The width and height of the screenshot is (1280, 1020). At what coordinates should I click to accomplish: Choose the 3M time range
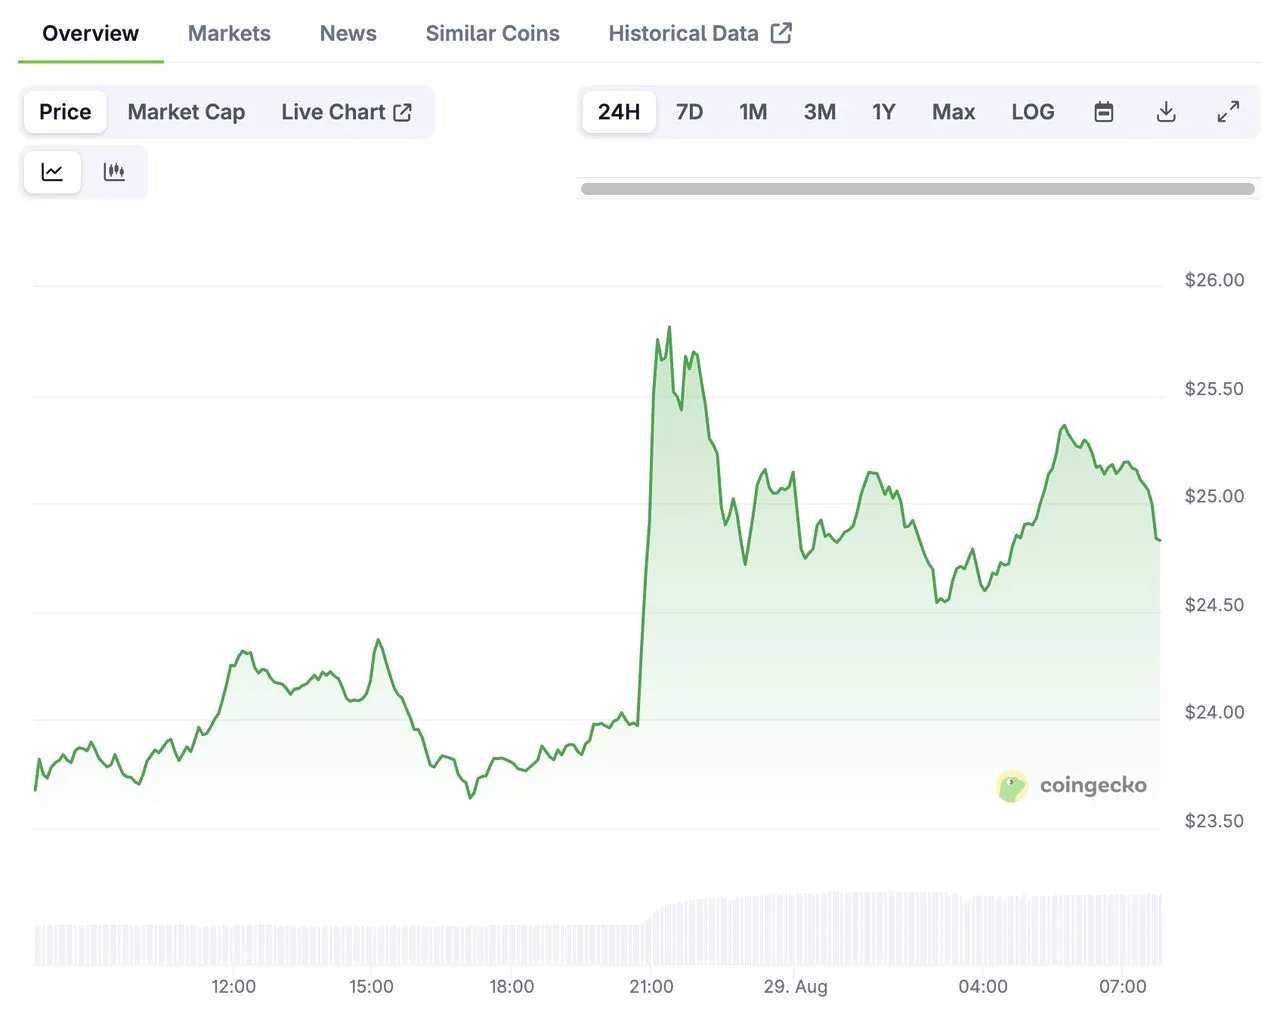pos(819,112)
